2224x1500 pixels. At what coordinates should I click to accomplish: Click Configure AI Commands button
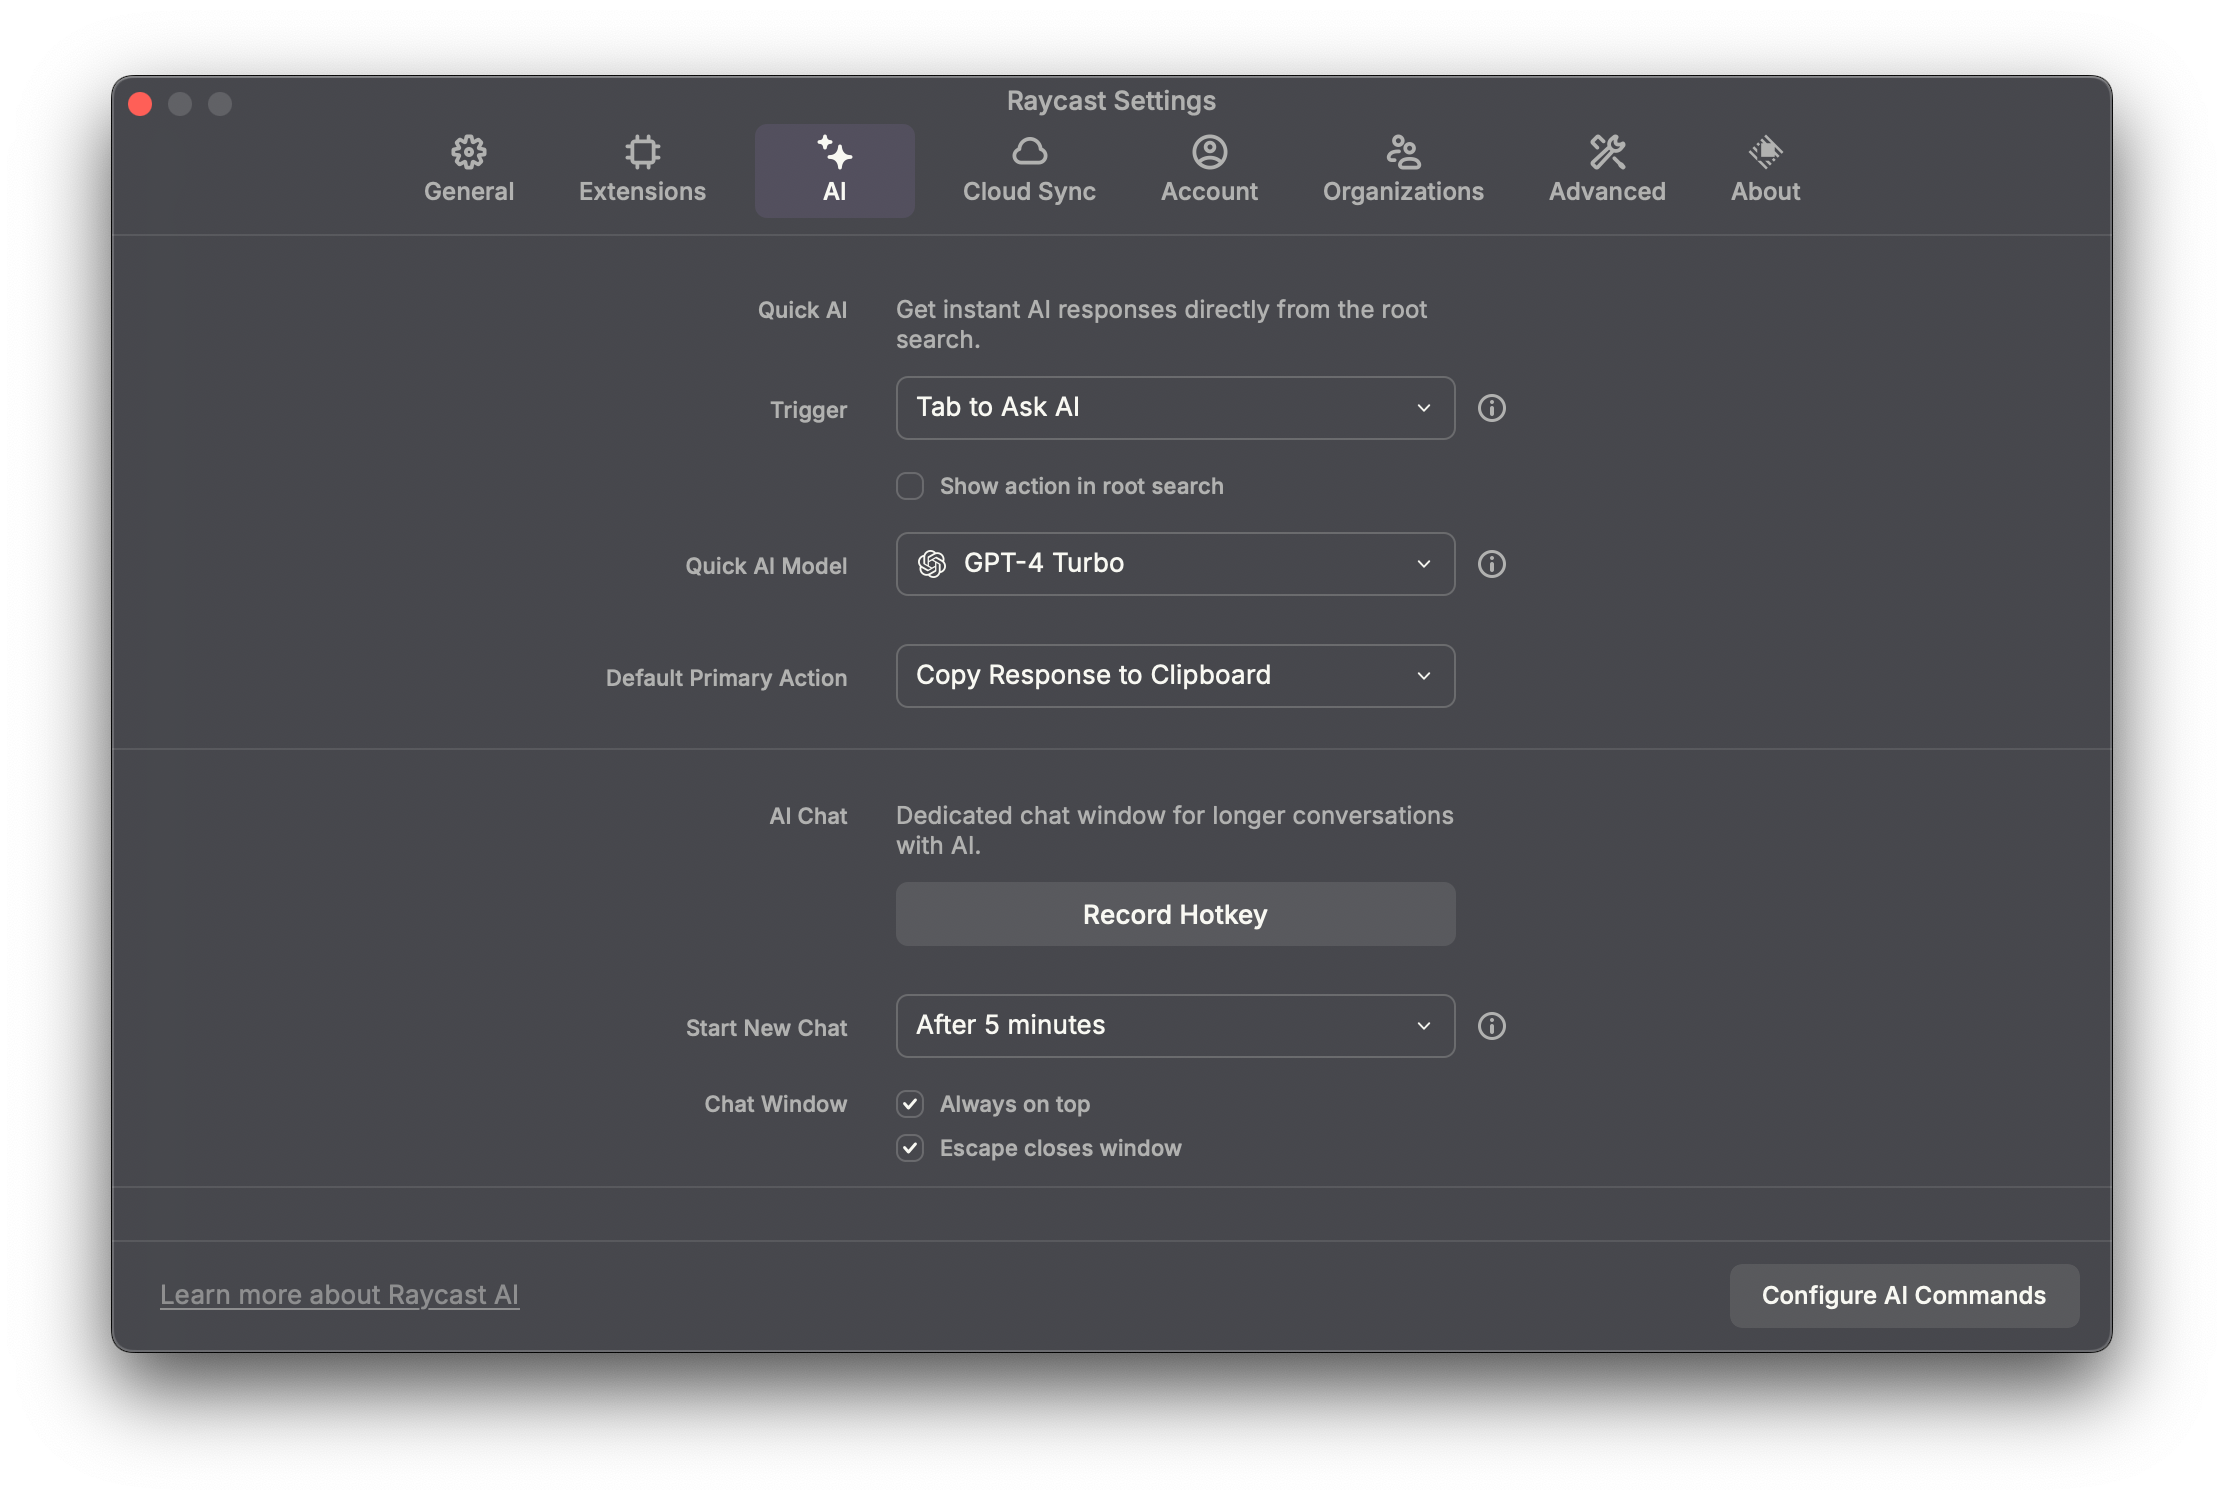[x=1904, y=1296]
